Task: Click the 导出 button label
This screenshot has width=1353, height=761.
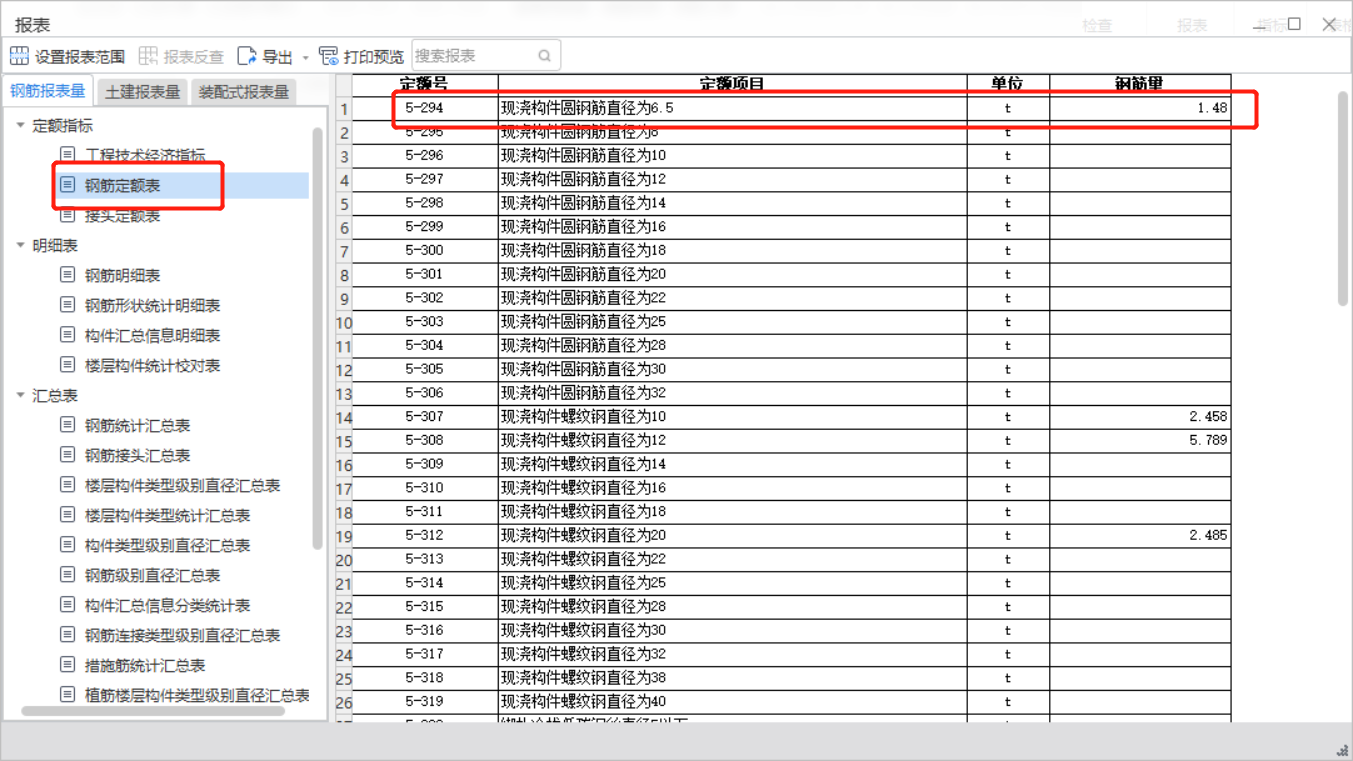Action: pos(277,57)
